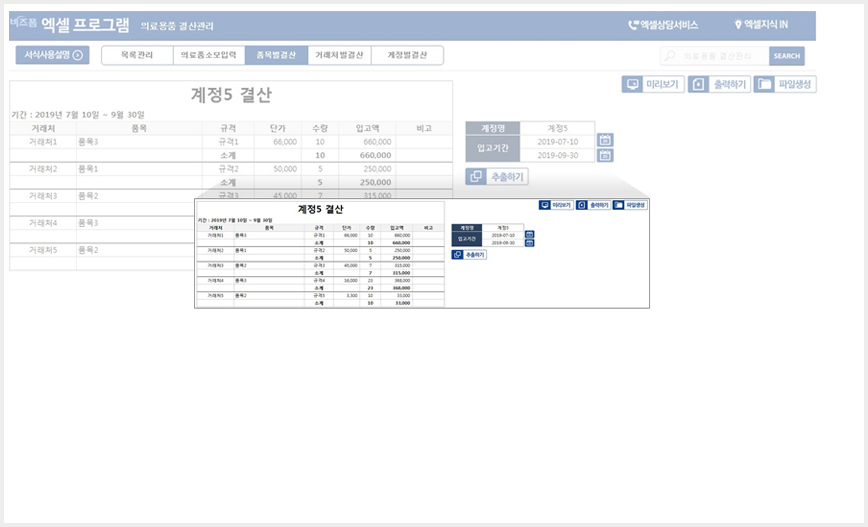Open the calendar icon beside 2019-09-30
868x527 pixels.
pyautogui.click(x=605, y=156)
